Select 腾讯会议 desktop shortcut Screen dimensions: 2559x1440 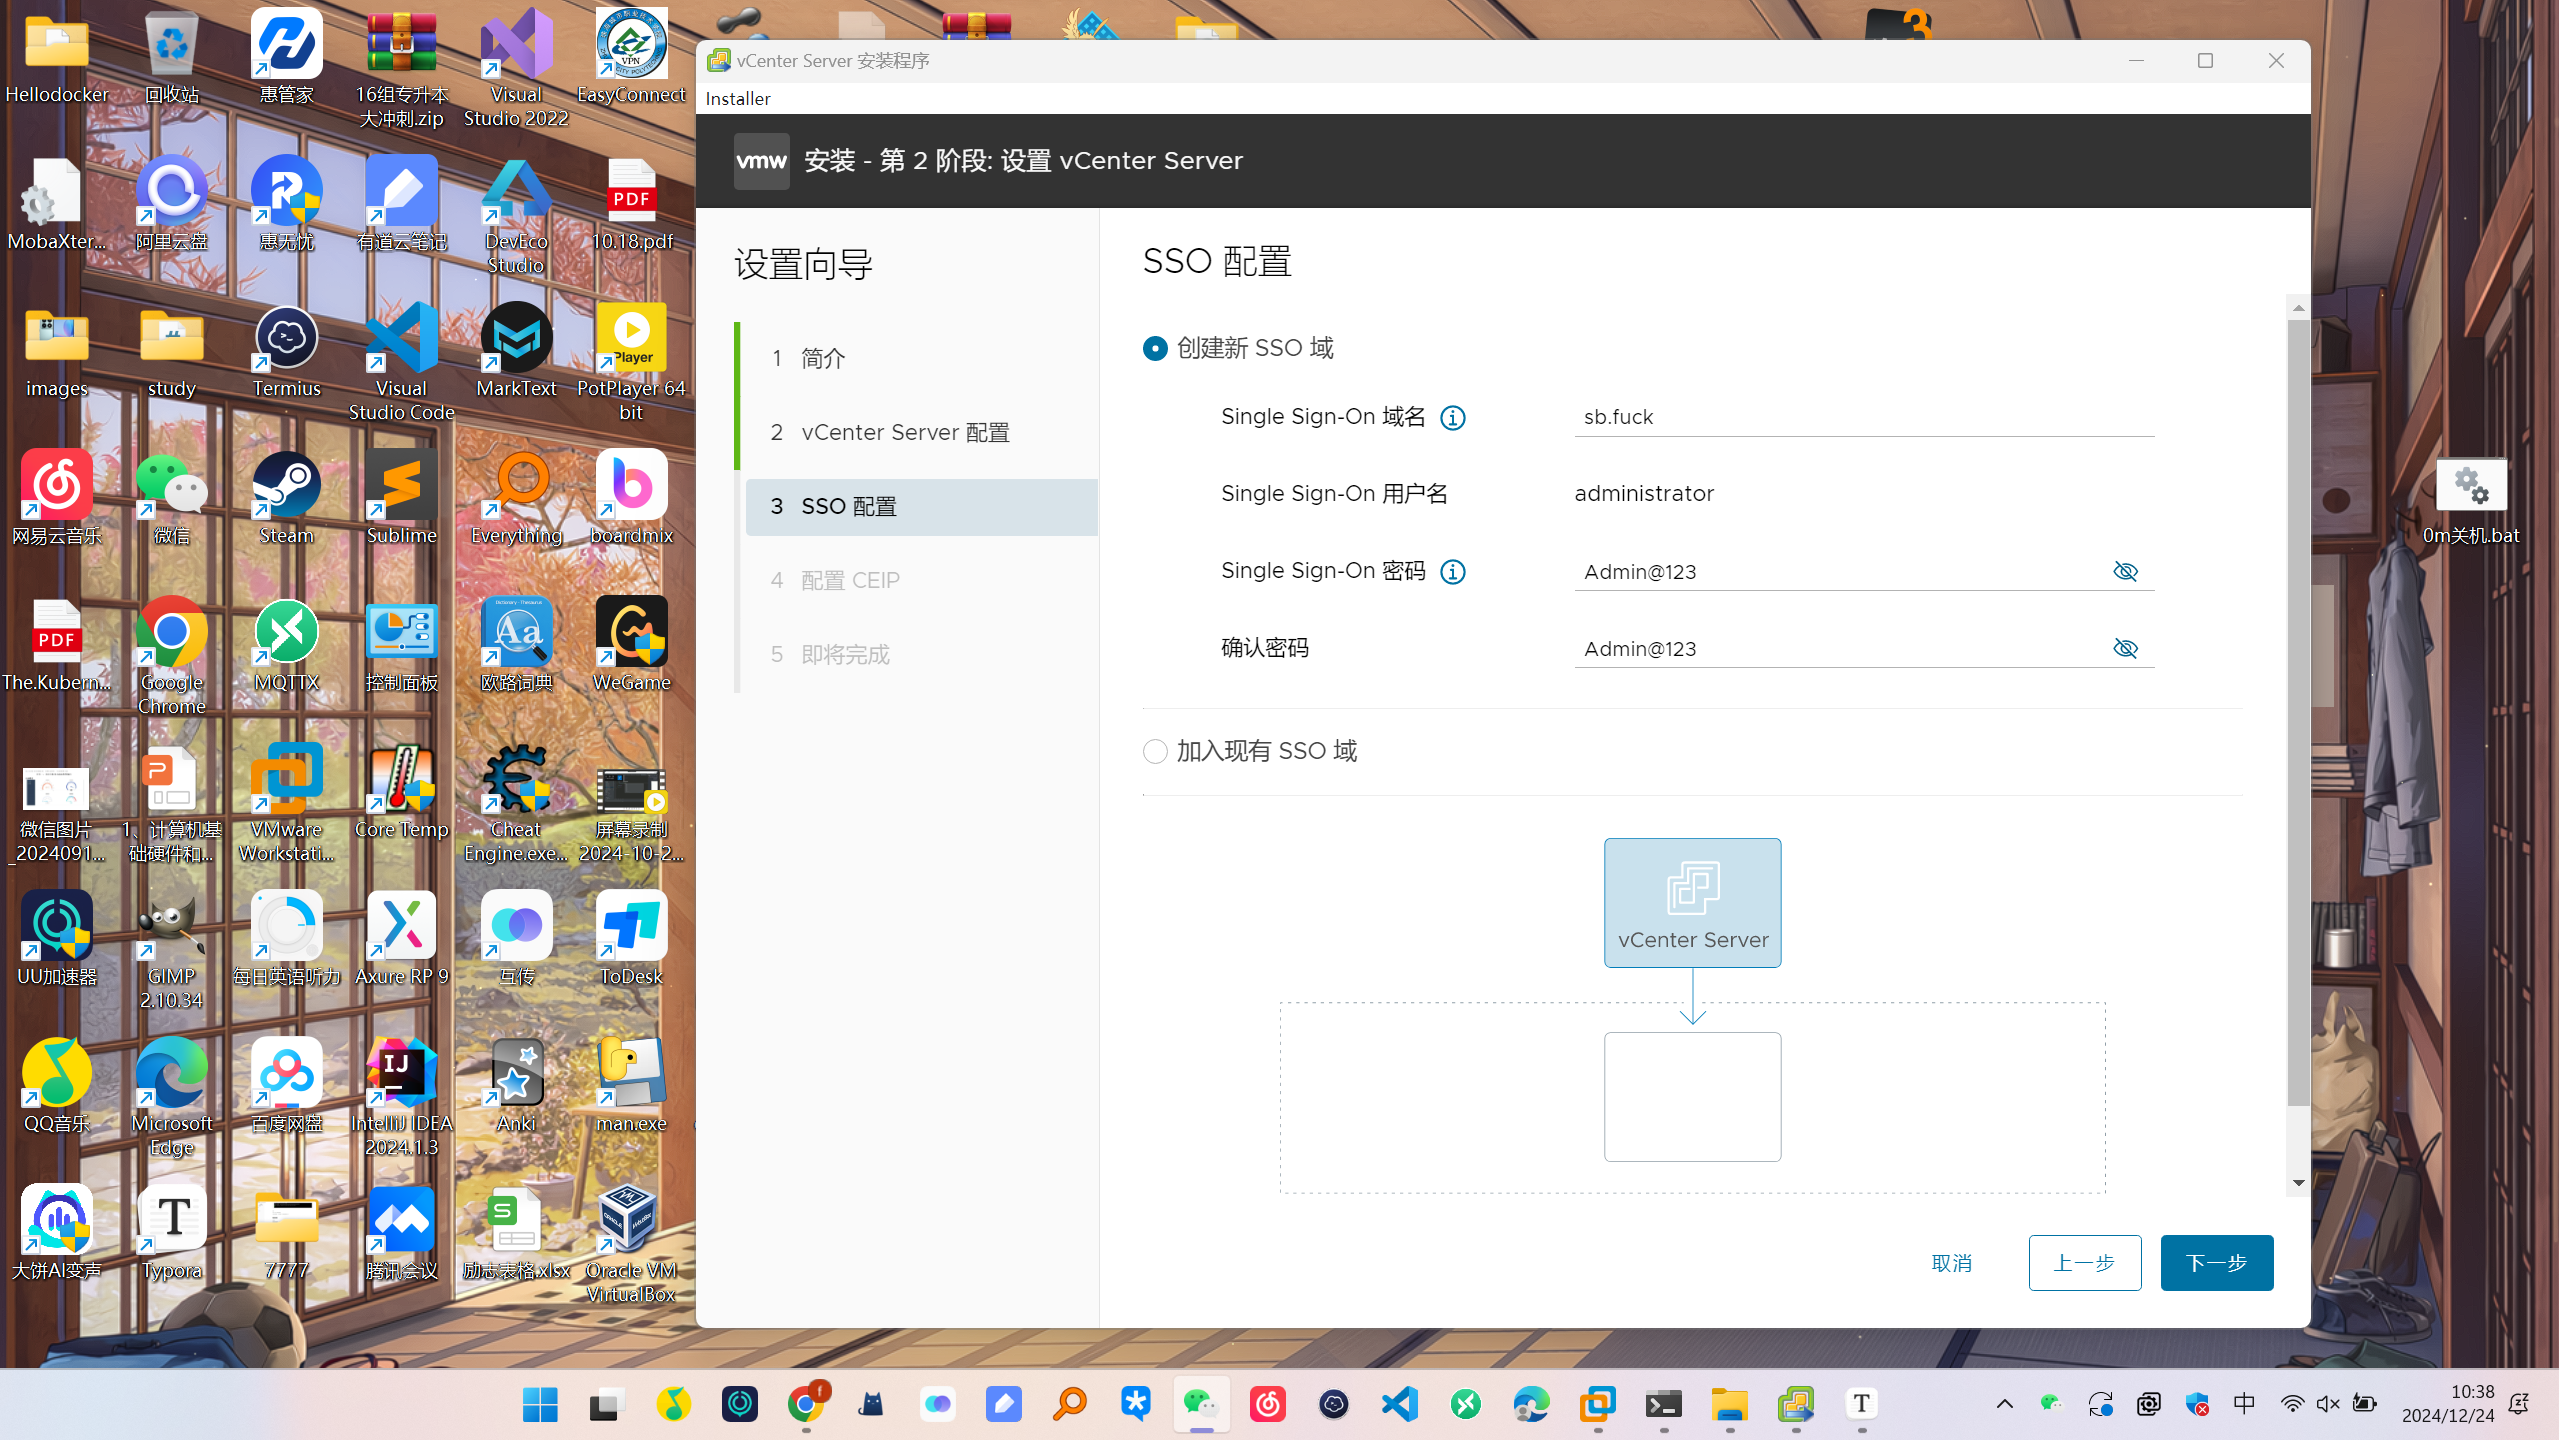coord(401,1233)
